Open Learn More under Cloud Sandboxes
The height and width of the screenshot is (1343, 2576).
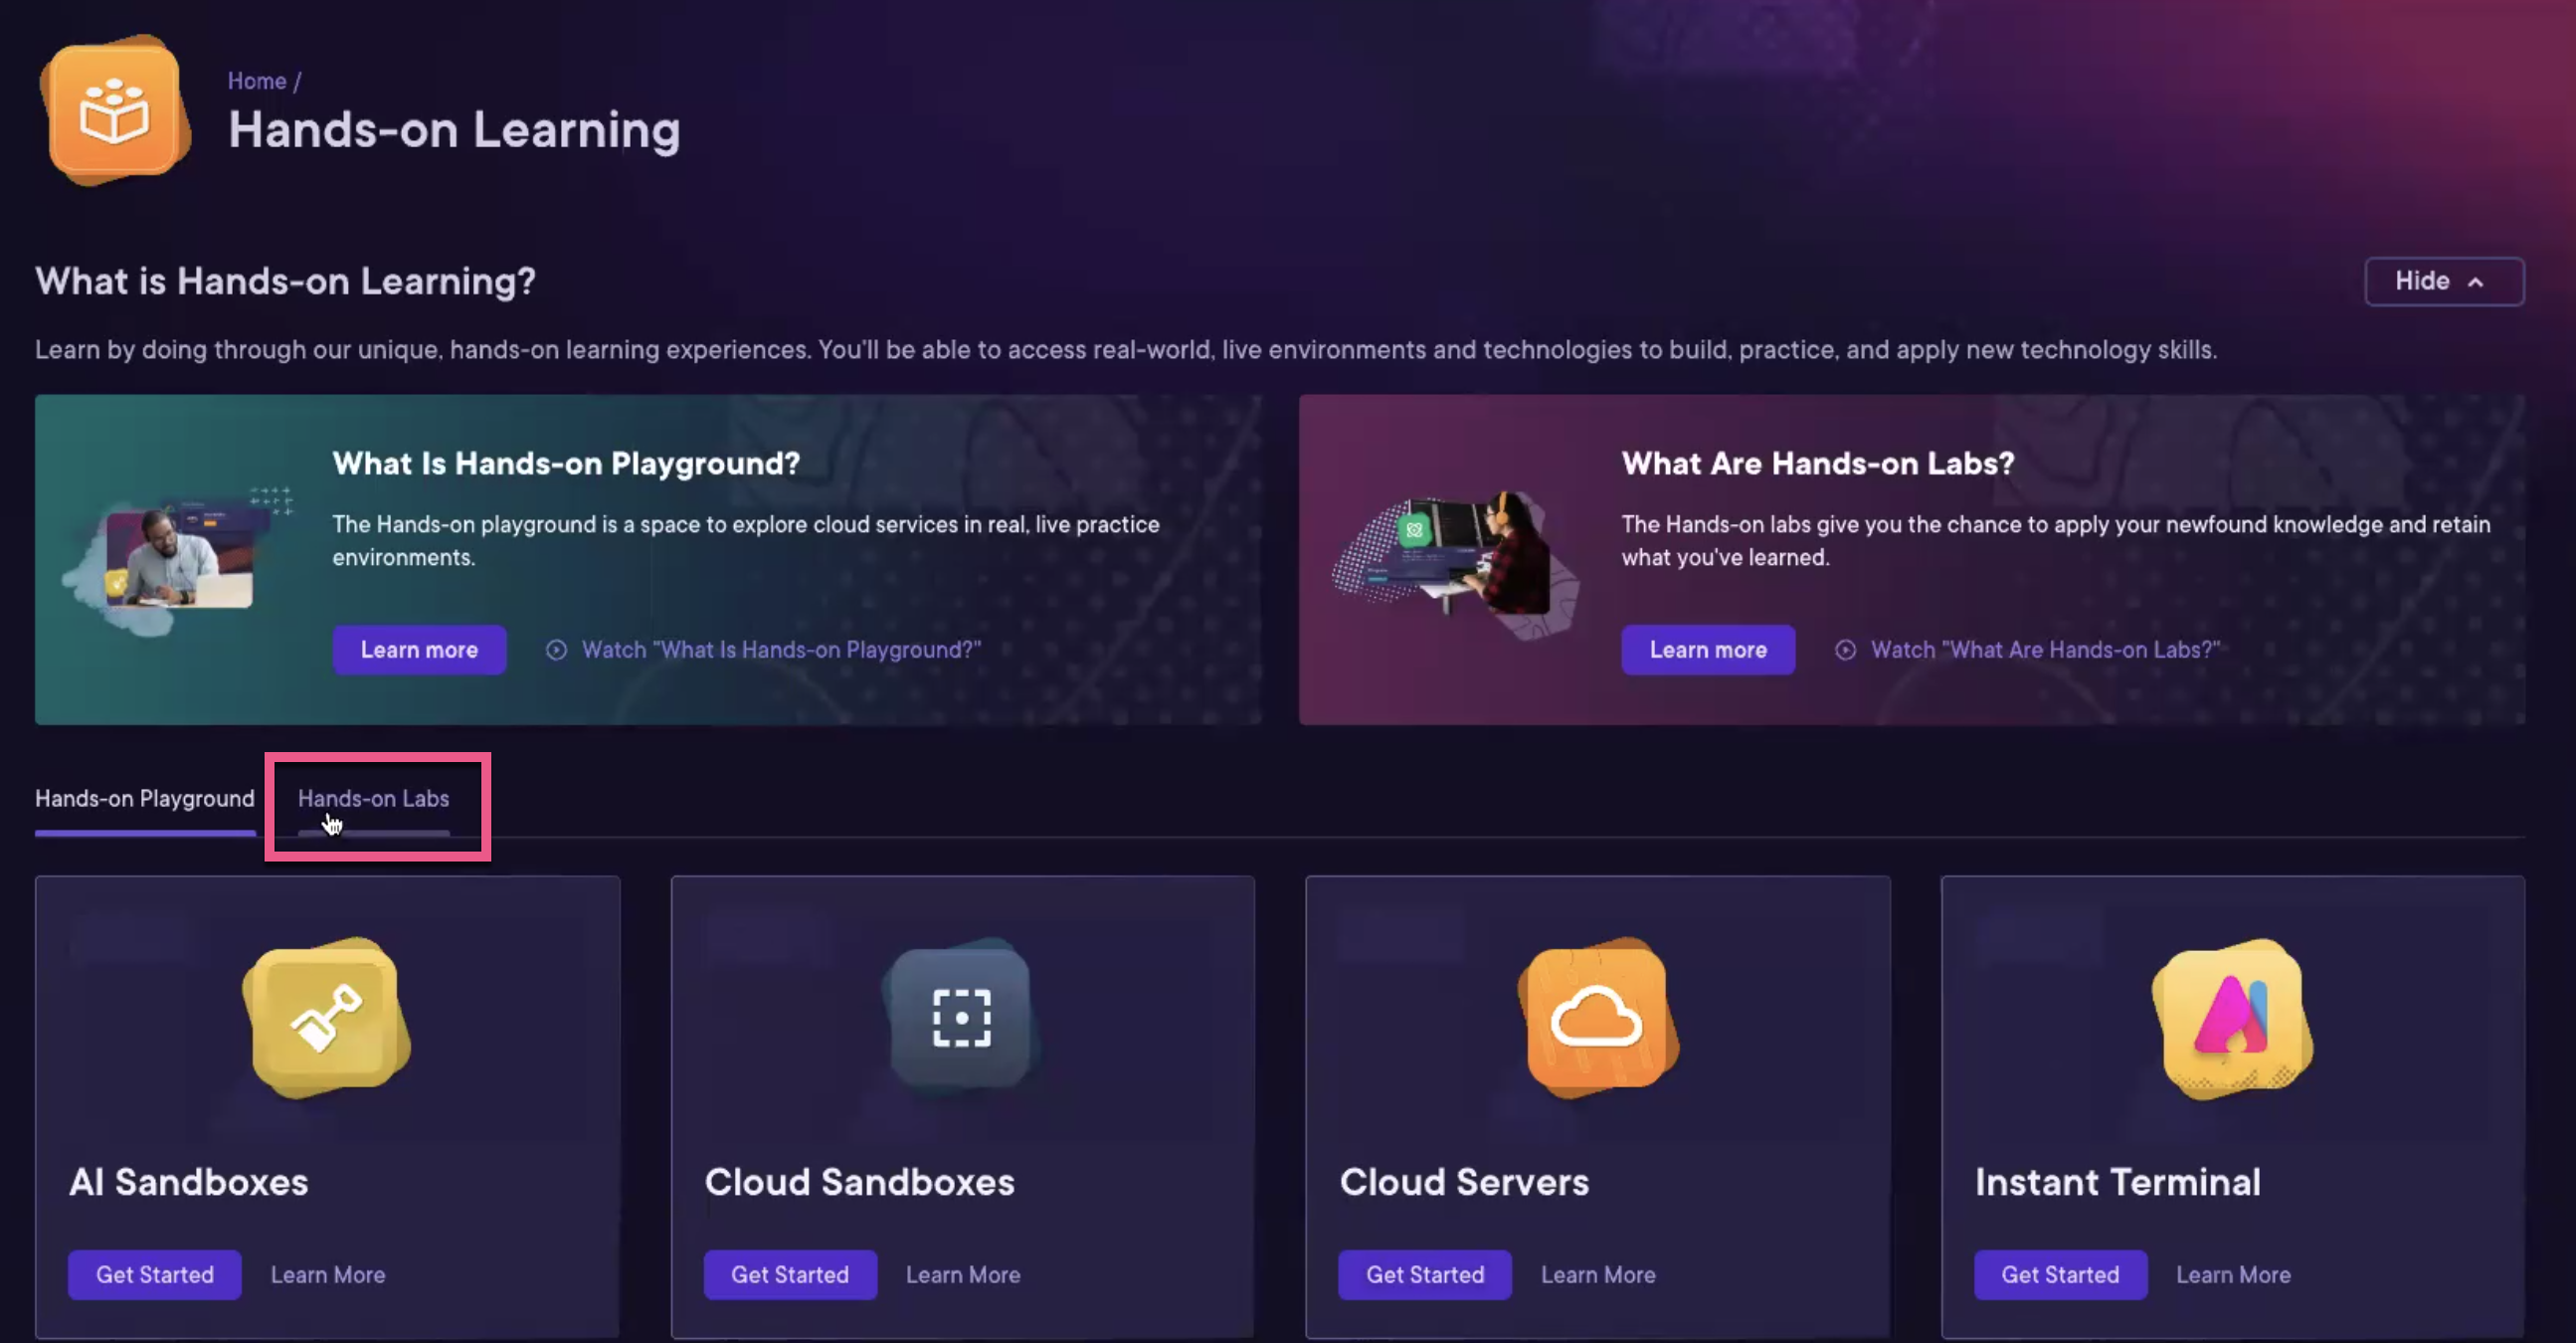point(962,1274)
